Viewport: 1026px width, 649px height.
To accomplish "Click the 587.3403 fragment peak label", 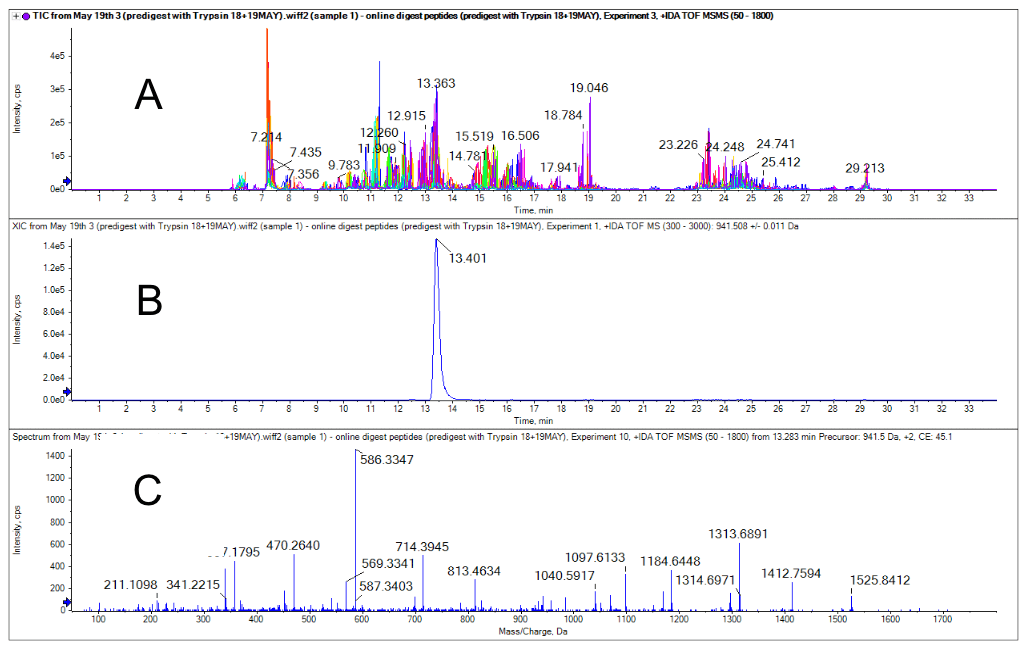I will point(386,586).
